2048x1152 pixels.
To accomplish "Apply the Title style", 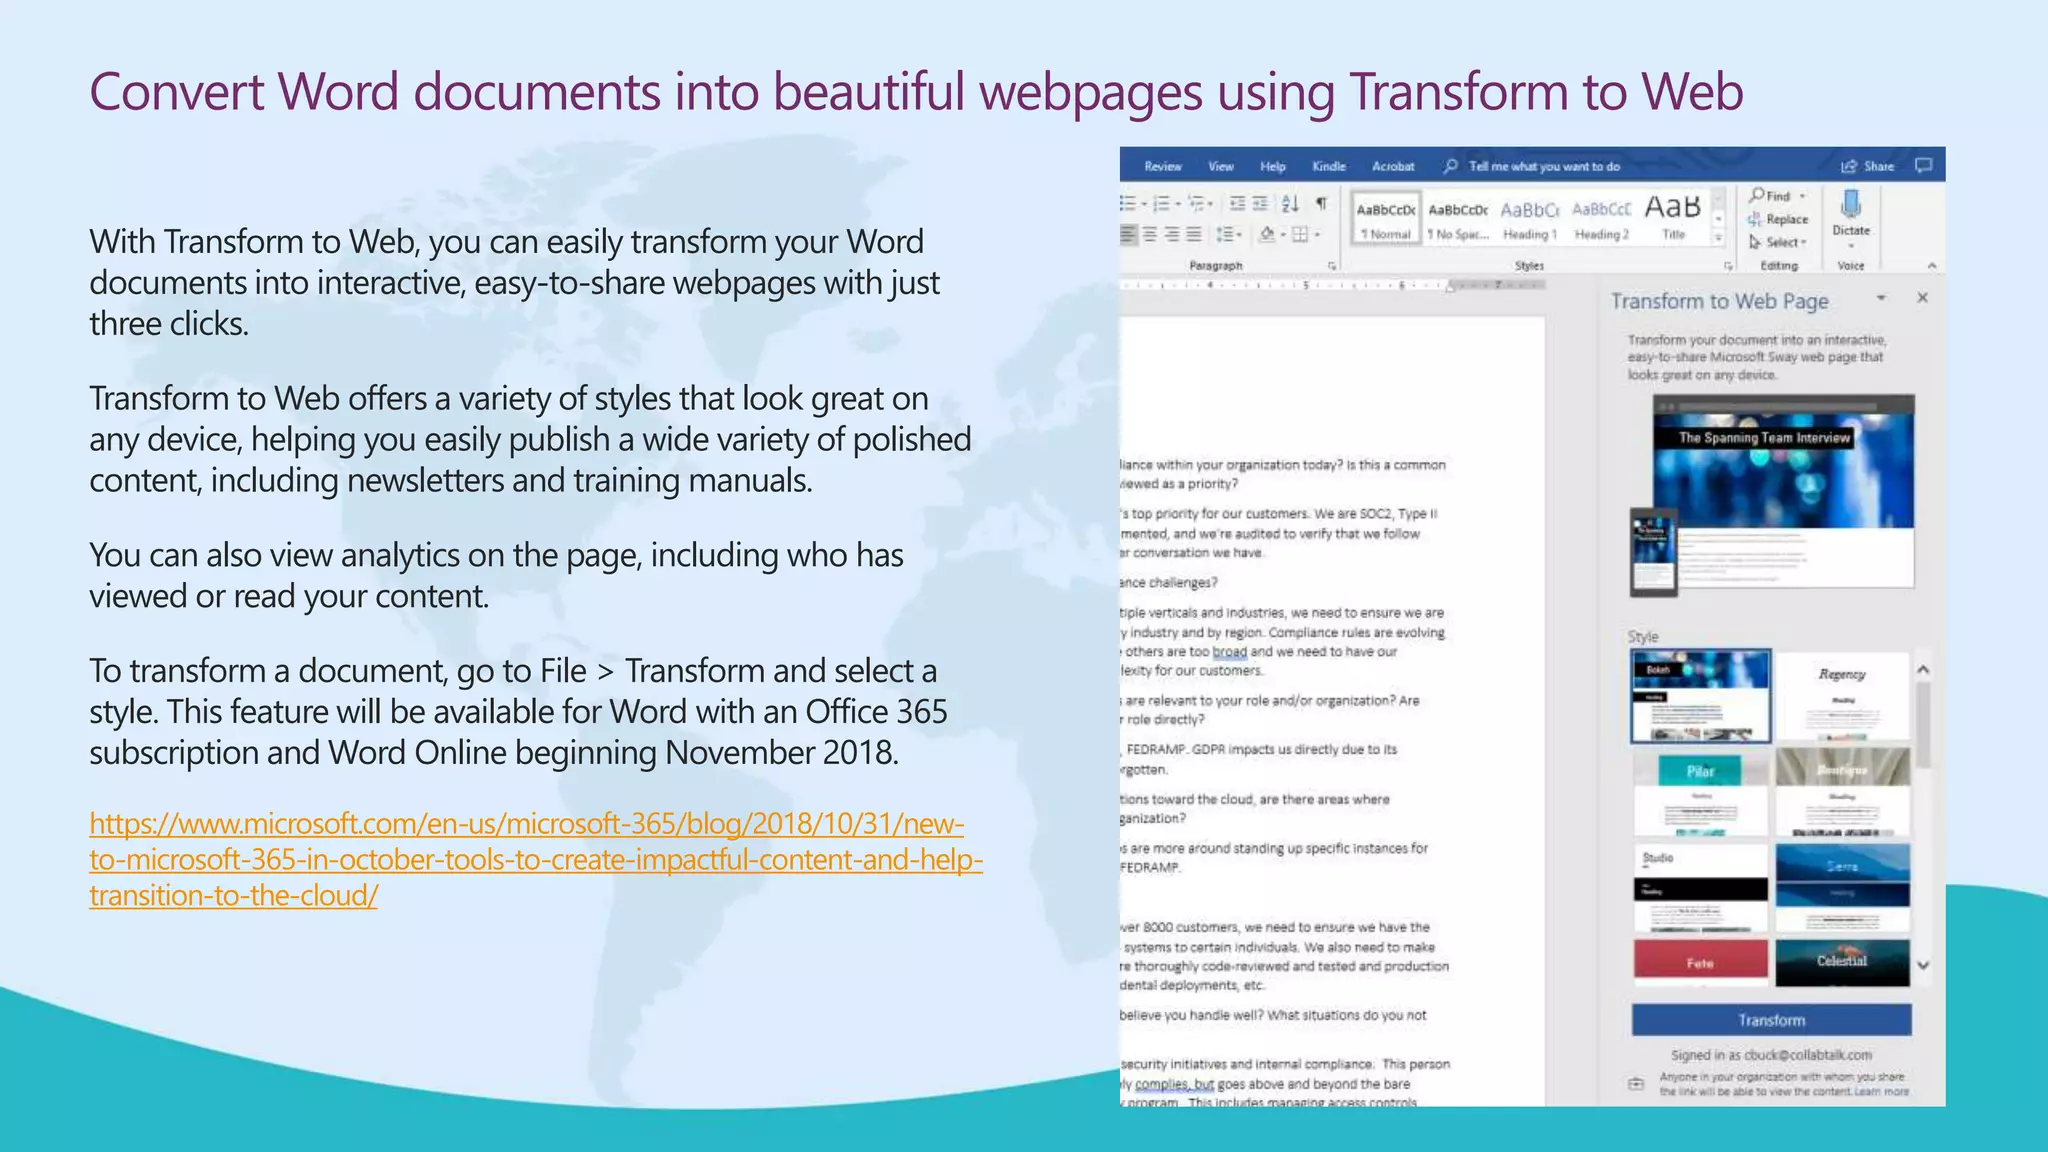I will [x=1673, y=218].
